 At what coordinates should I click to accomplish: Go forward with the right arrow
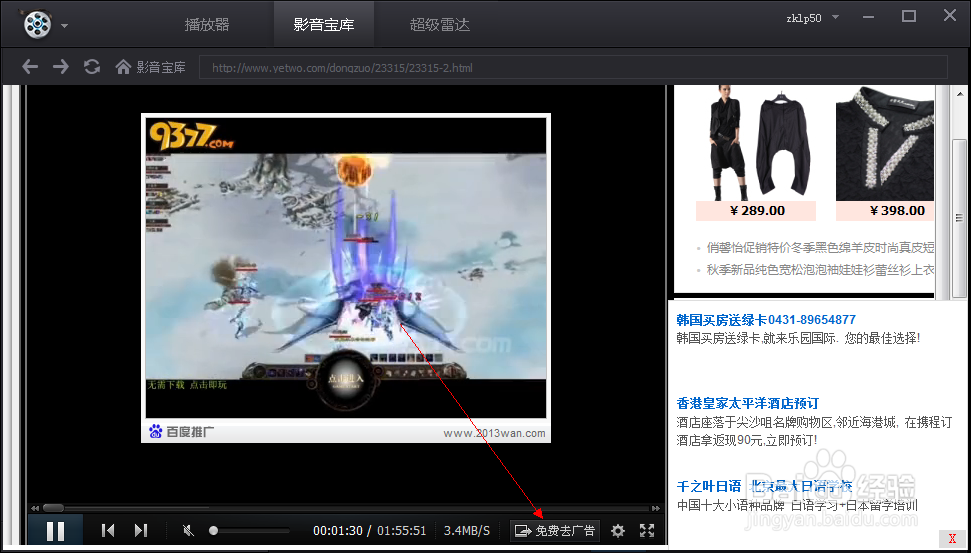click(x=61, y=67)
